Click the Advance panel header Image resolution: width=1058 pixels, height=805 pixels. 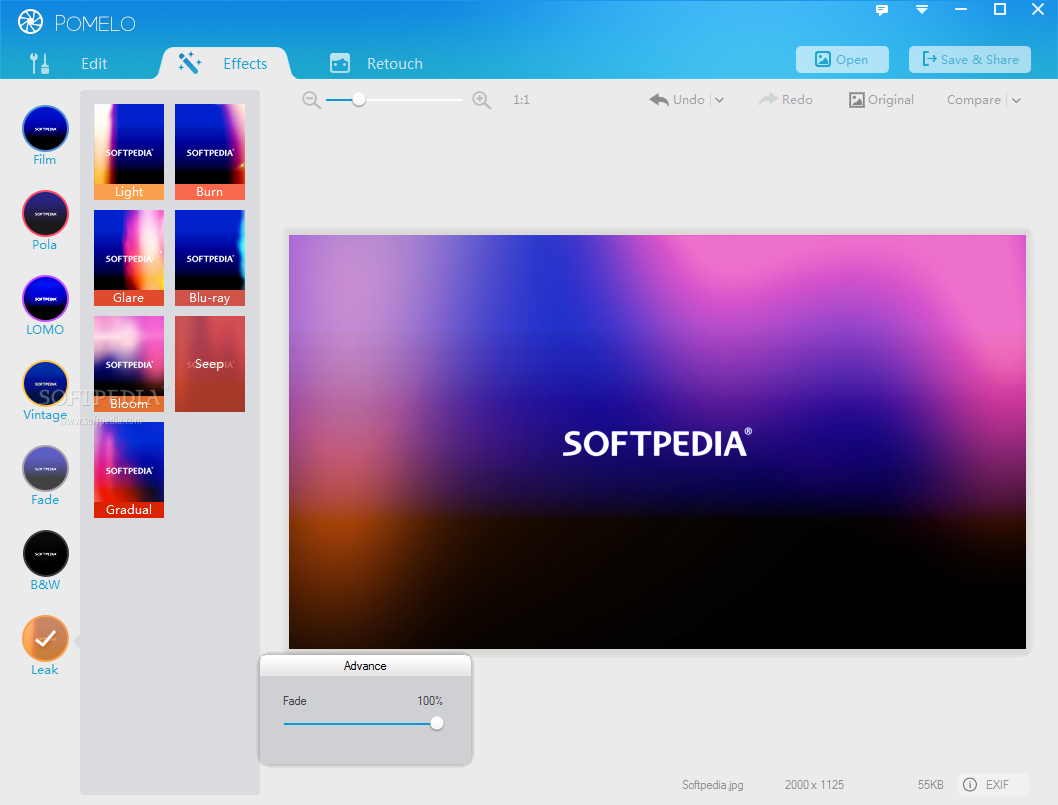point(365,665)
